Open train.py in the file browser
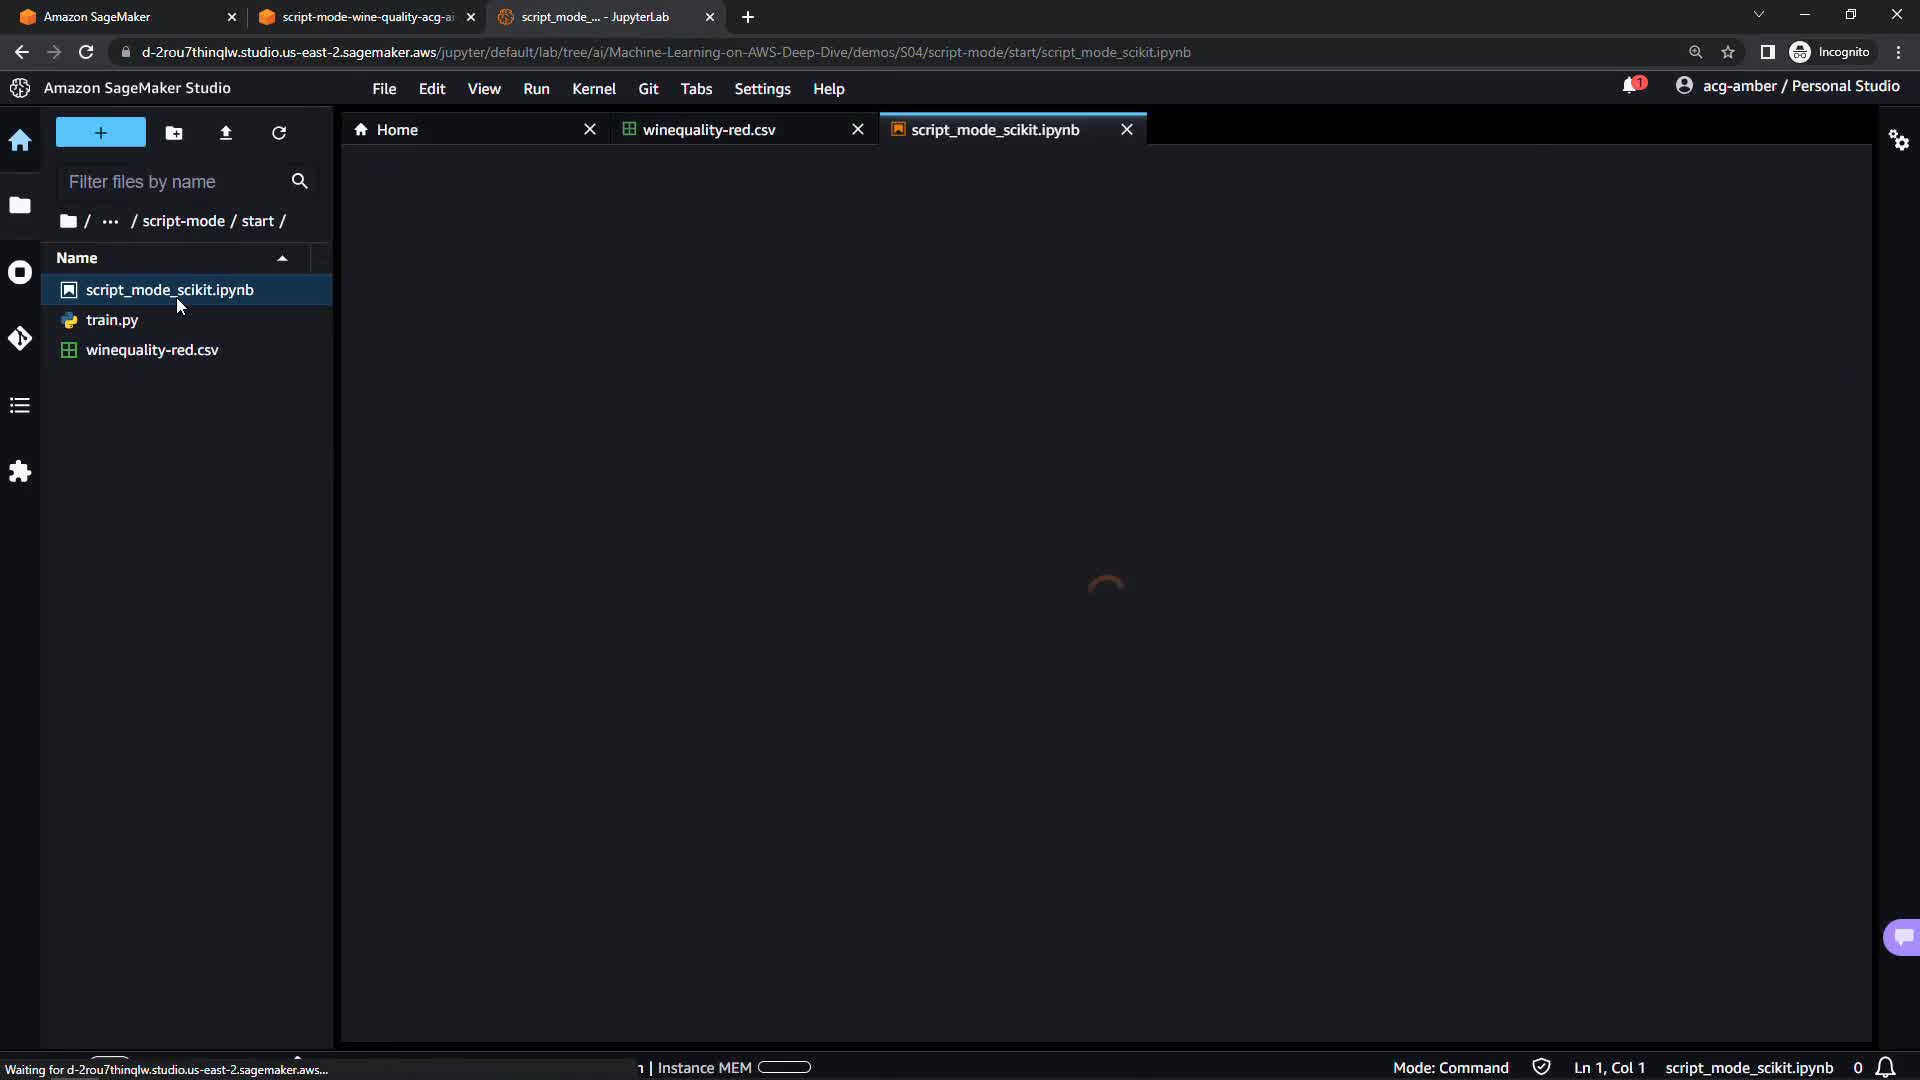1920x1080 pixels. pos(112,320)
